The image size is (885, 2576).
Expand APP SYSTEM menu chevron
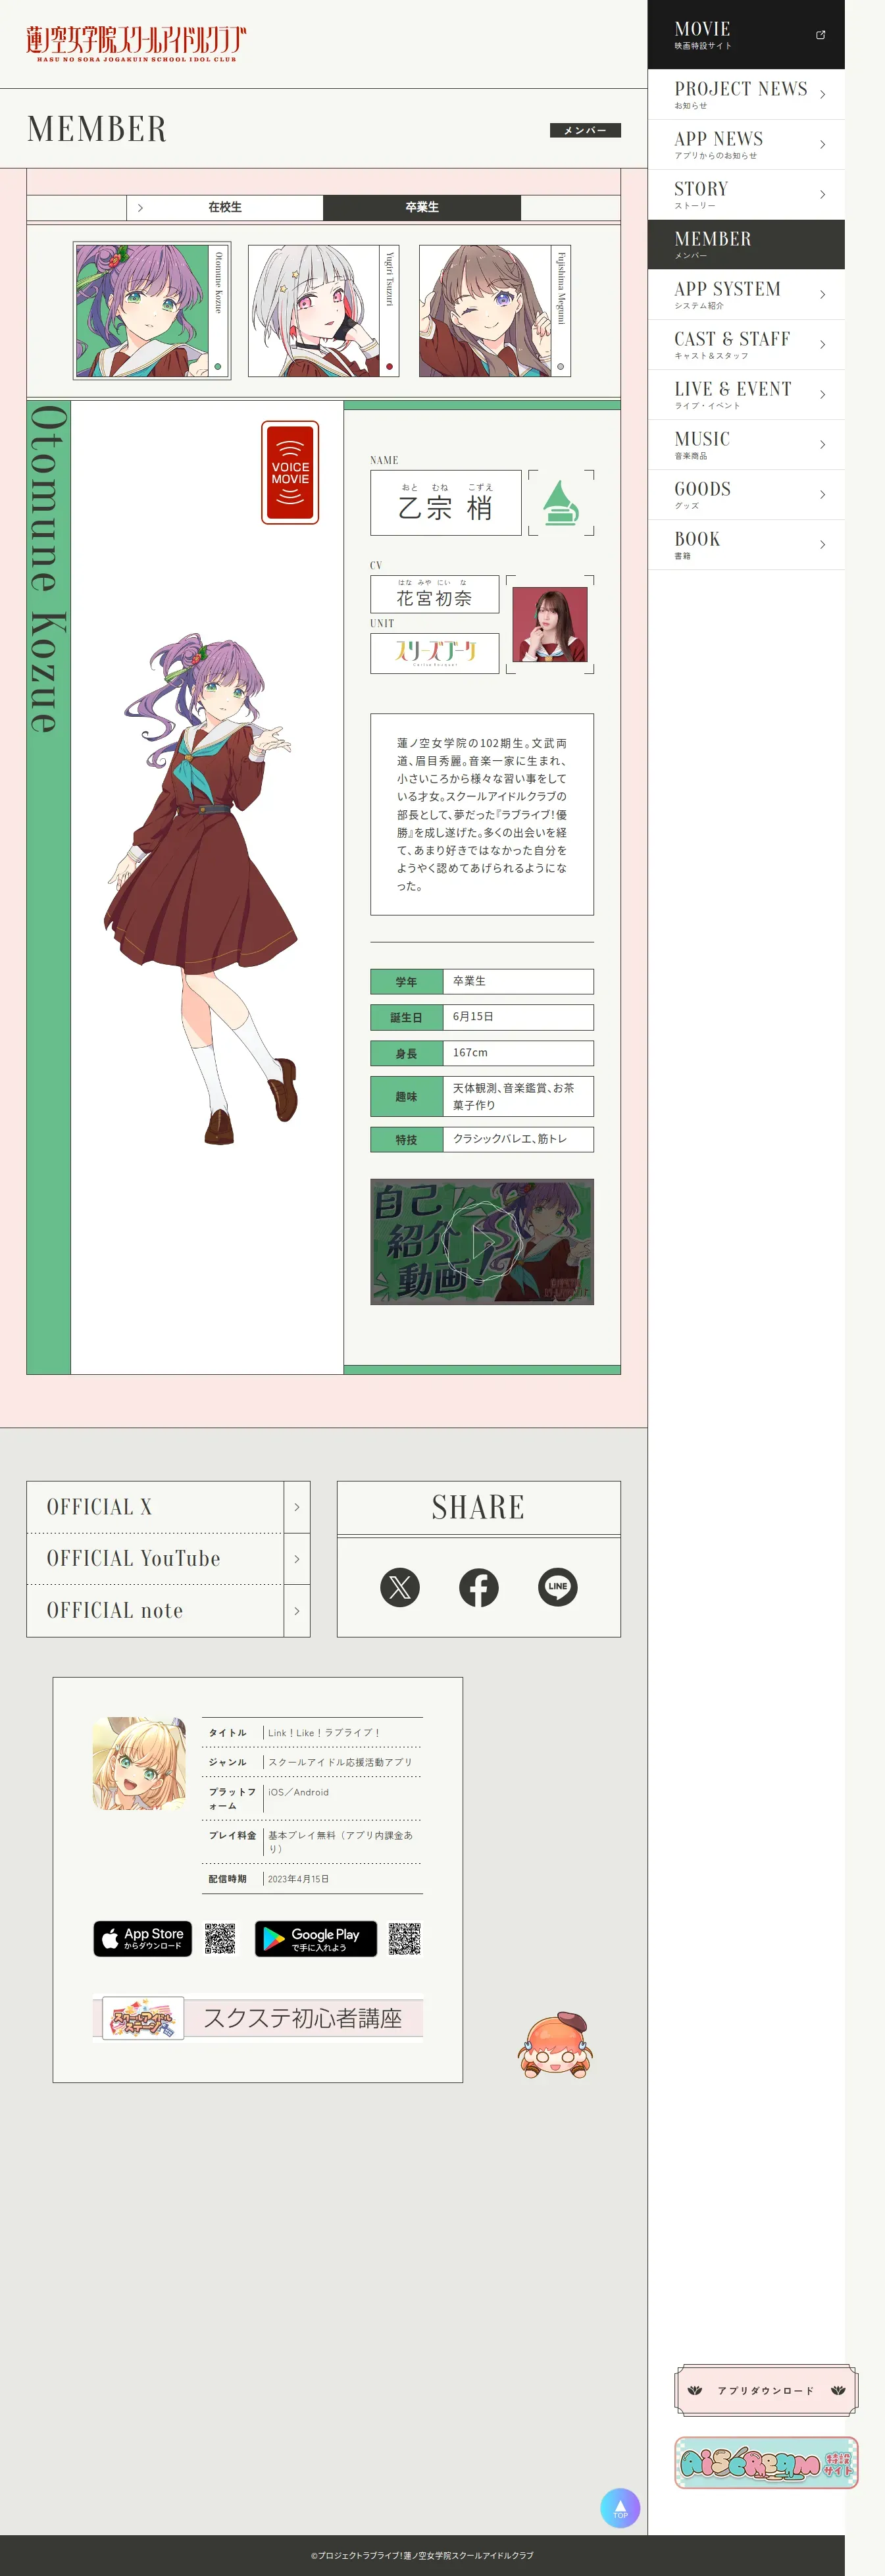(x=822, y=294)
